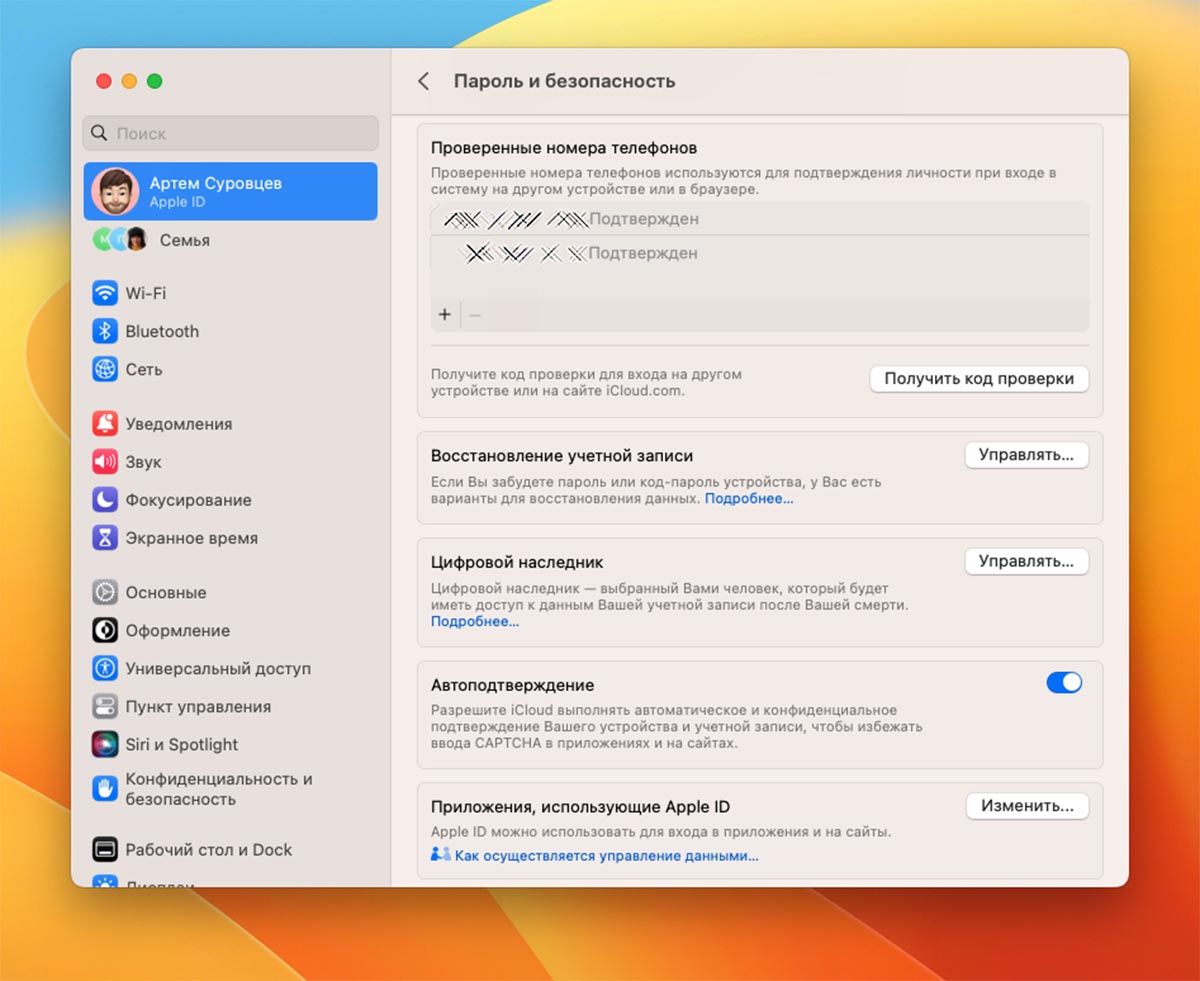Open Как осуществляется управление данными link
Viewport: 1200px width, 981px height.
(x=607, y=856)
